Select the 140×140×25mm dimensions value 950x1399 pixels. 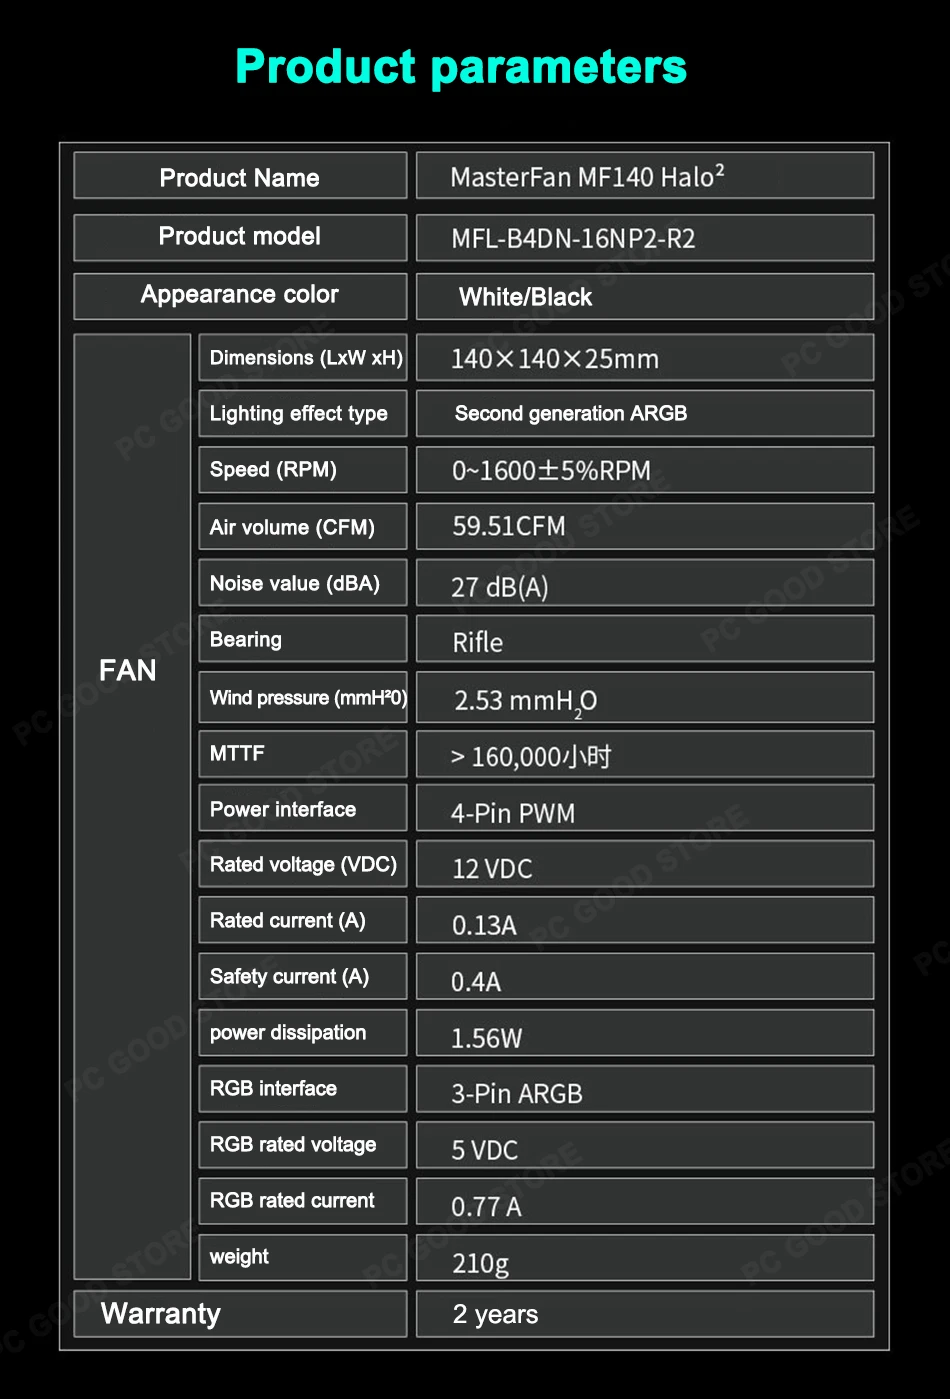[554, 359]
